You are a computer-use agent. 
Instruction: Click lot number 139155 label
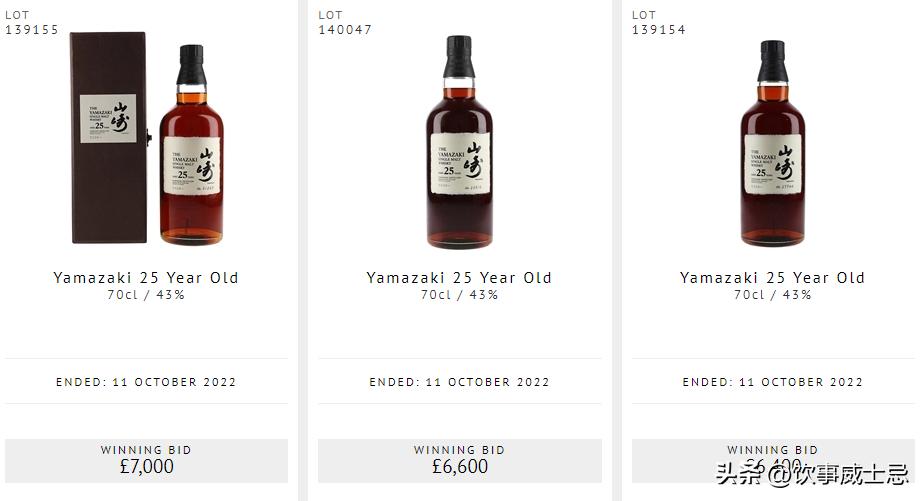tap(32, 29)
